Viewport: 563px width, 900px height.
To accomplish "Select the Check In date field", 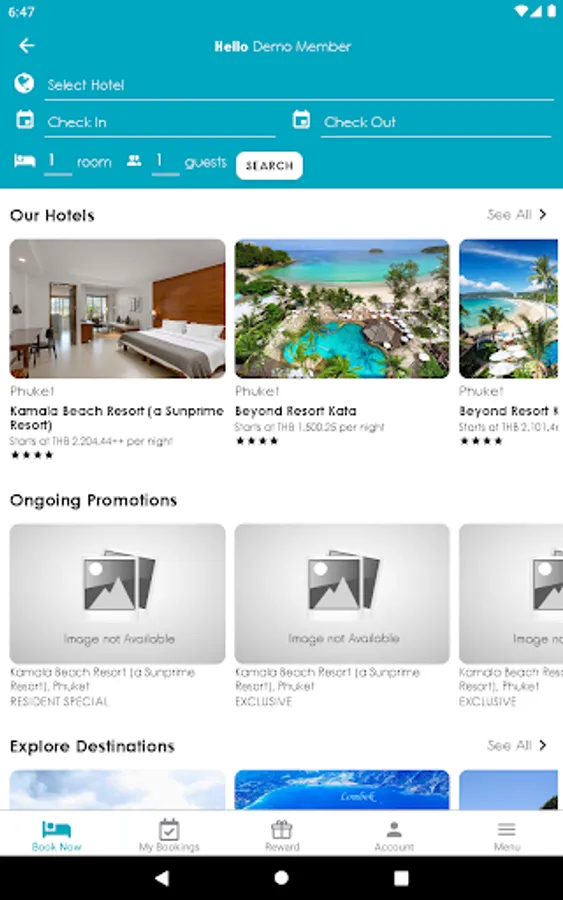I will pyautogui.click(x=160, y=122).
